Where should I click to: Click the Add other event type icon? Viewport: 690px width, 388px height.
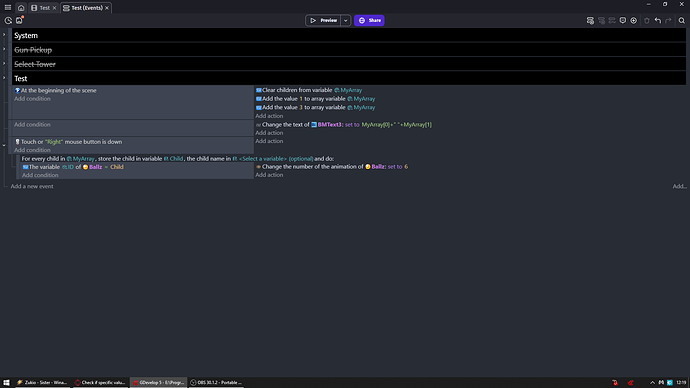[634, 21]
